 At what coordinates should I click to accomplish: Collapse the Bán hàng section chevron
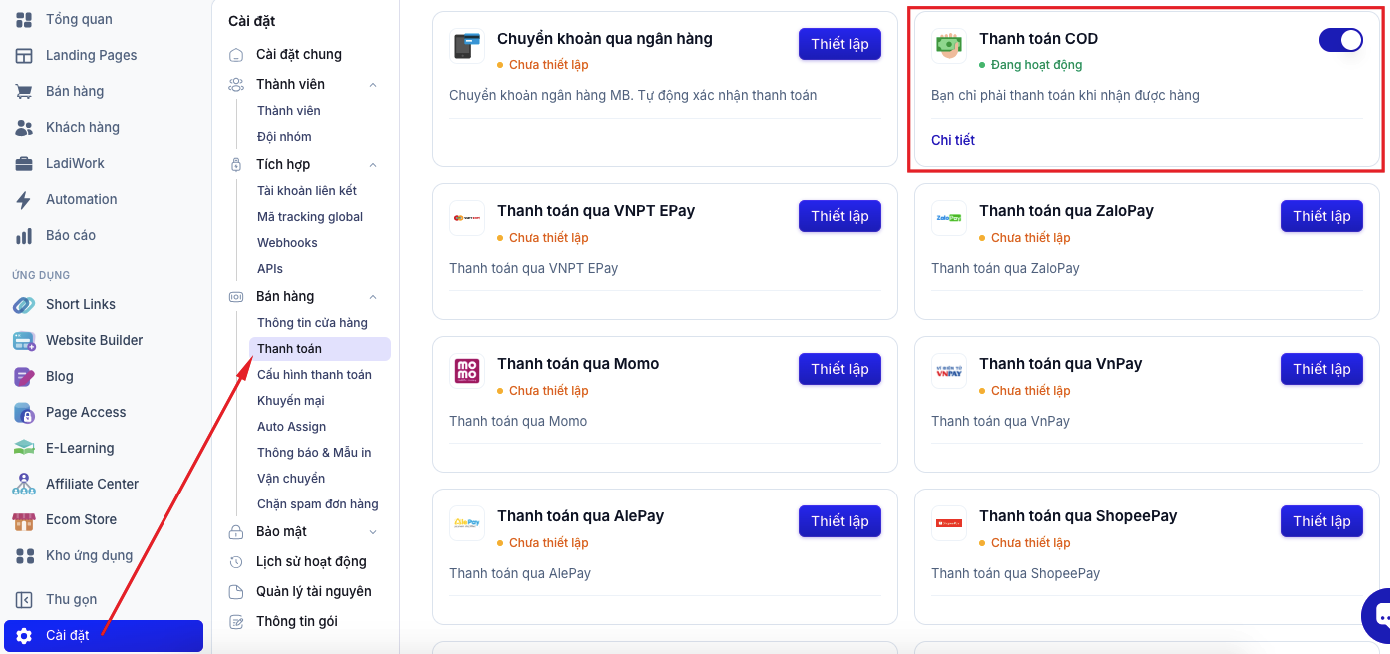click(x=373, y=297)
